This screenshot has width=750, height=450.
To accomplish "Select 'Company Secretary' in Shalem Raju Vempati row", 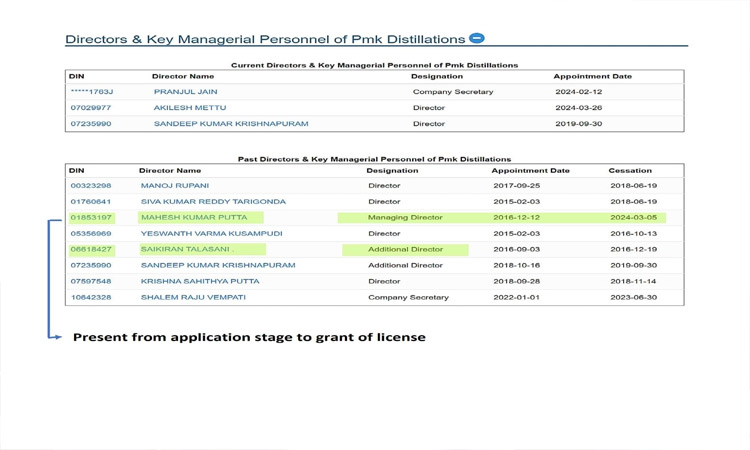I will click(408, 297).
